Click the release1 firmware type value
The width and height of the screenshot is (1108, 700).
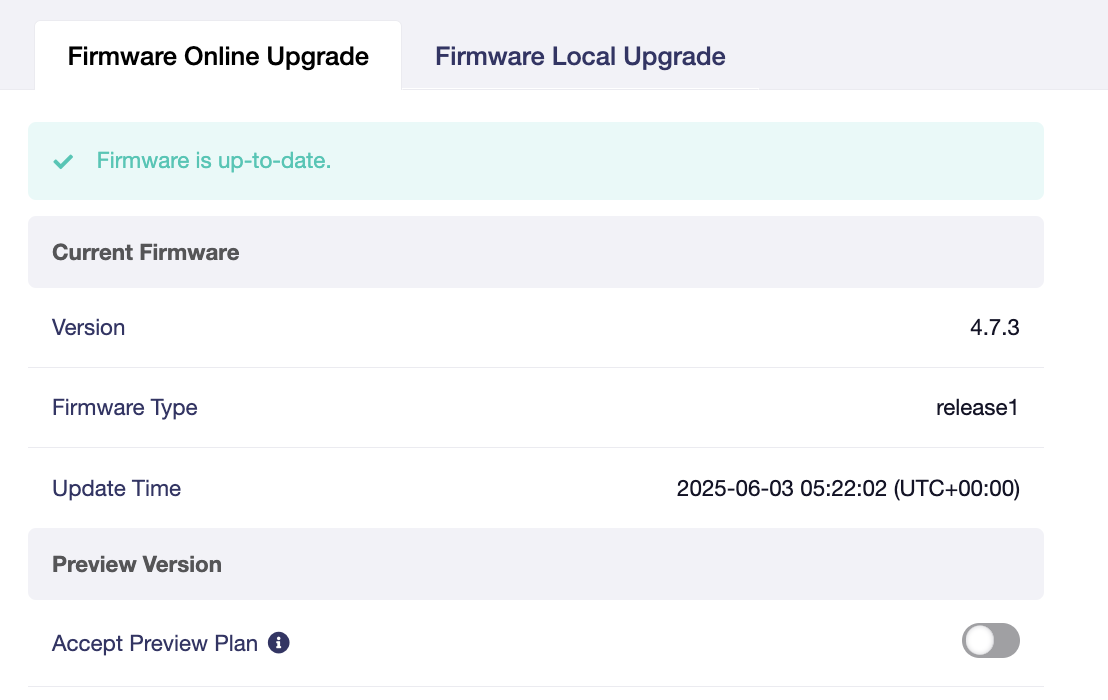point(977,407)
